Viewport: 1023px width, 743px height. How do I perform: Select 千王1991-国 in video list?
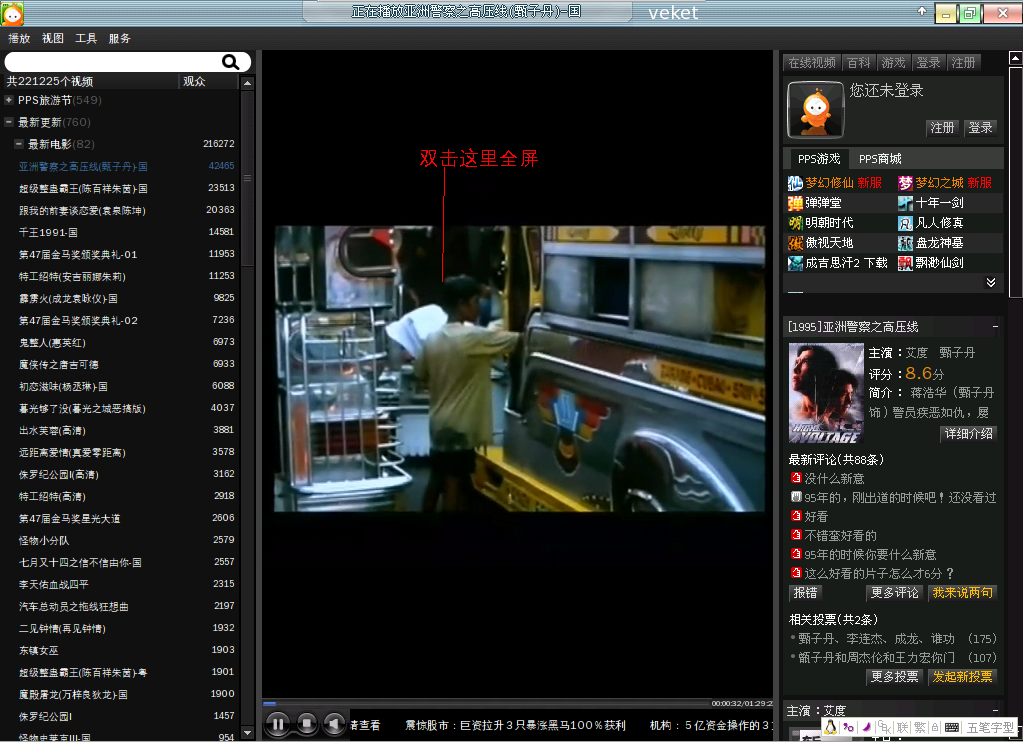click(49, 232)
